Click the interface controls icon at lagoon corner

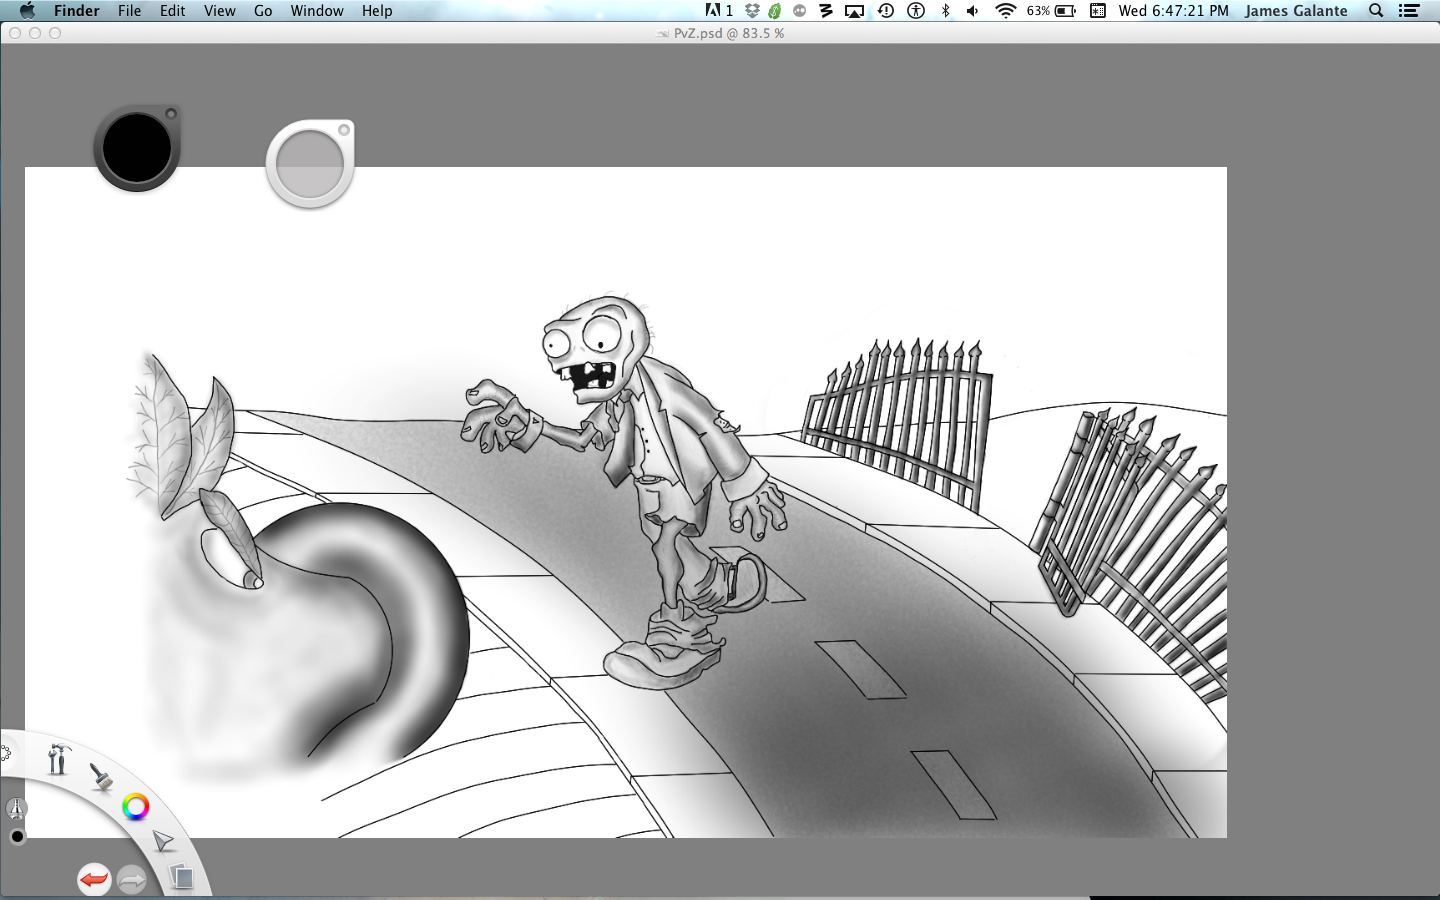pyautogui.click(x=5, y=752)
